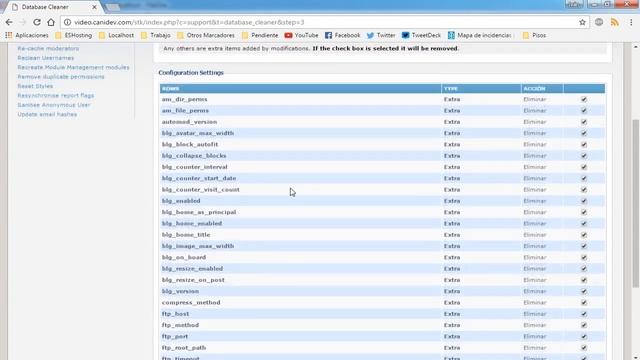Open the ESHosting bookmarks folder
This screenshot has width=640, height=360.
click(73, 36)
